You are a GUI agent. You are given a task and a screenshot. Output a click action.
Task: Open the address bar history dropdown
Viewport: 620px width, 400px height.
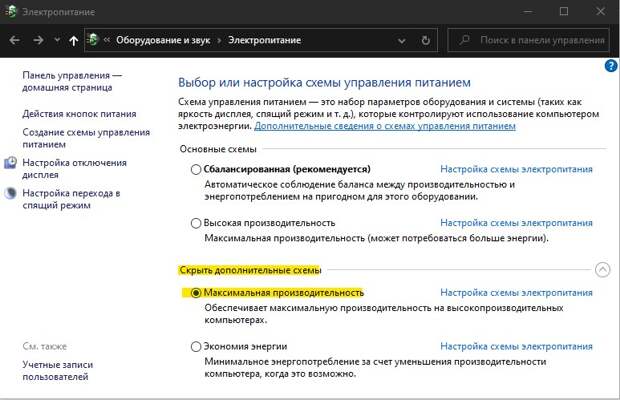pyautogui.click(x=402, y=41)
